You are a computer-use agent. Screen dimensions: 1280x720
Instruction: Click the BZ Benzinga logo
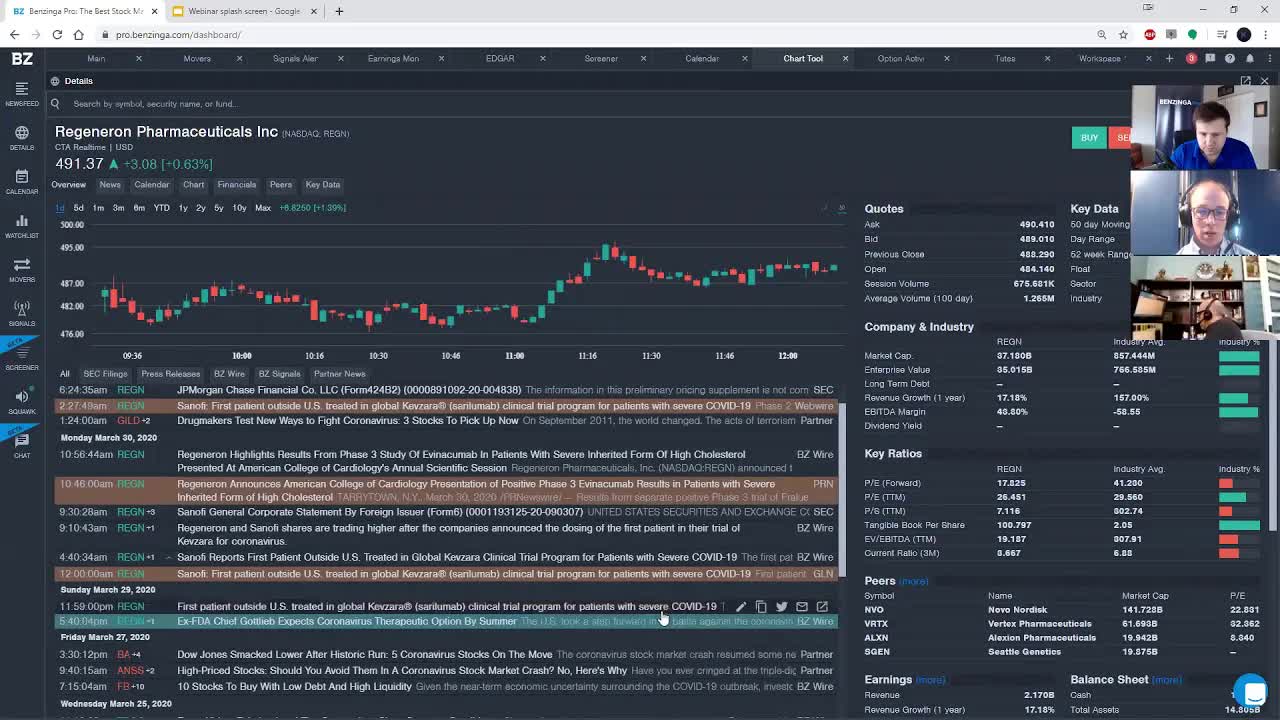(x=22, y=59)
